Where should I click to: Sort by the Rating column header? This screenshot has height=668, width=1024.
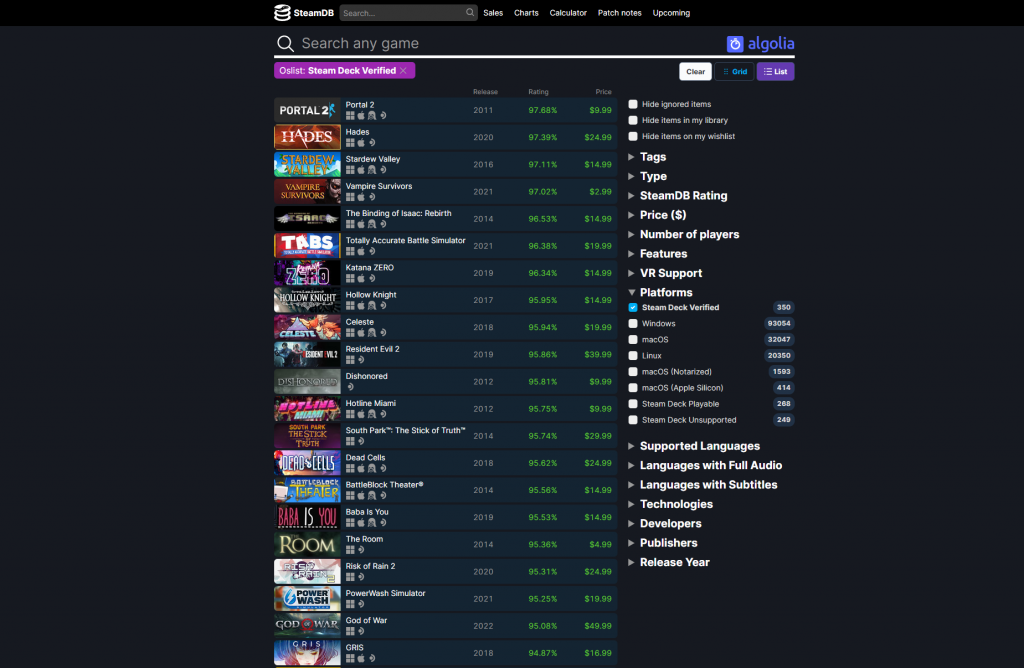(x=538, y=92)
